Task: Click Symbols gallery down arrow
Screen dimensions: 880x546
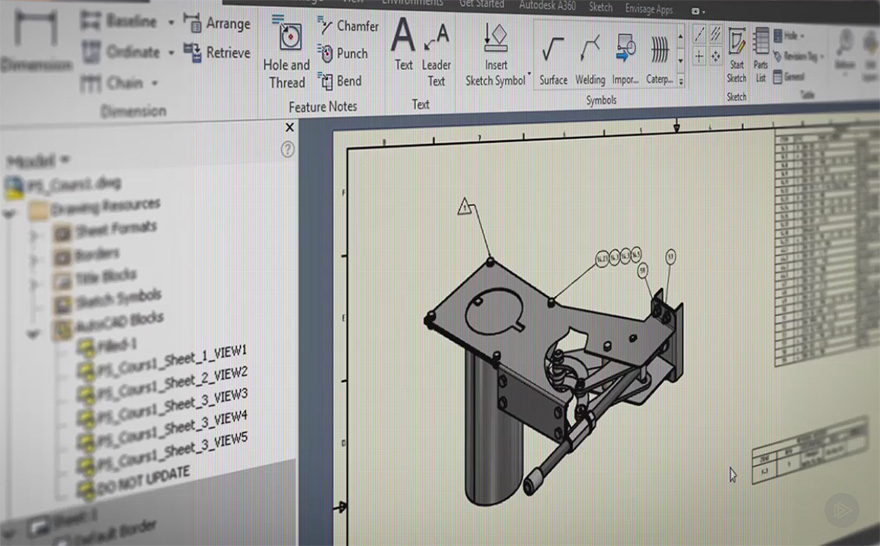Action: pyautogui.click(x=681, y=60)
